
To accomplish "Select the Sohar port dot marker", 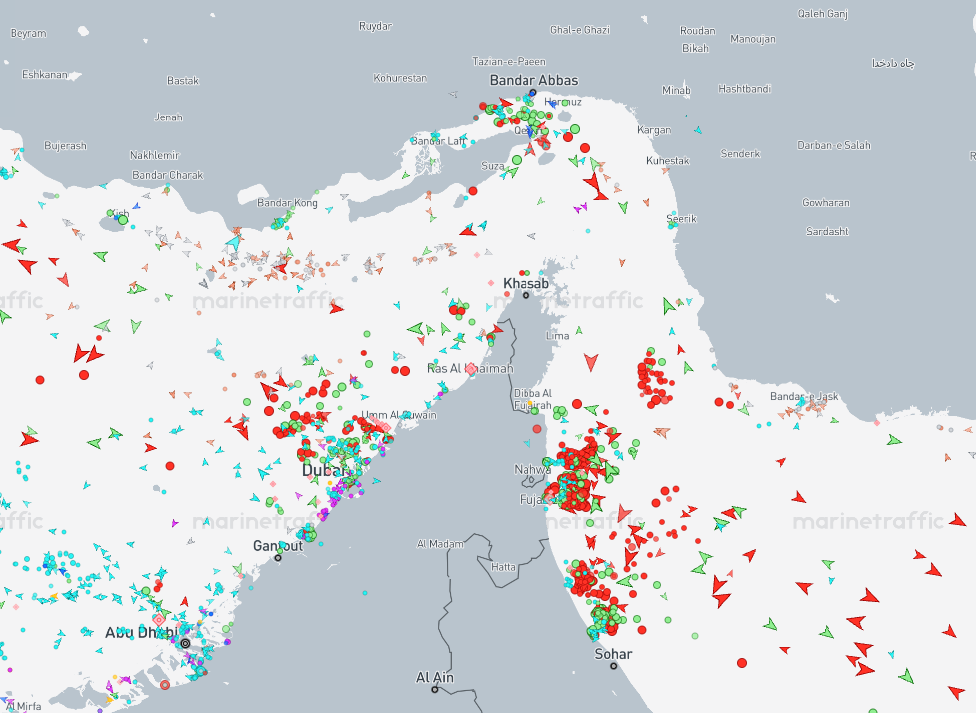I will tap(614, 666).
